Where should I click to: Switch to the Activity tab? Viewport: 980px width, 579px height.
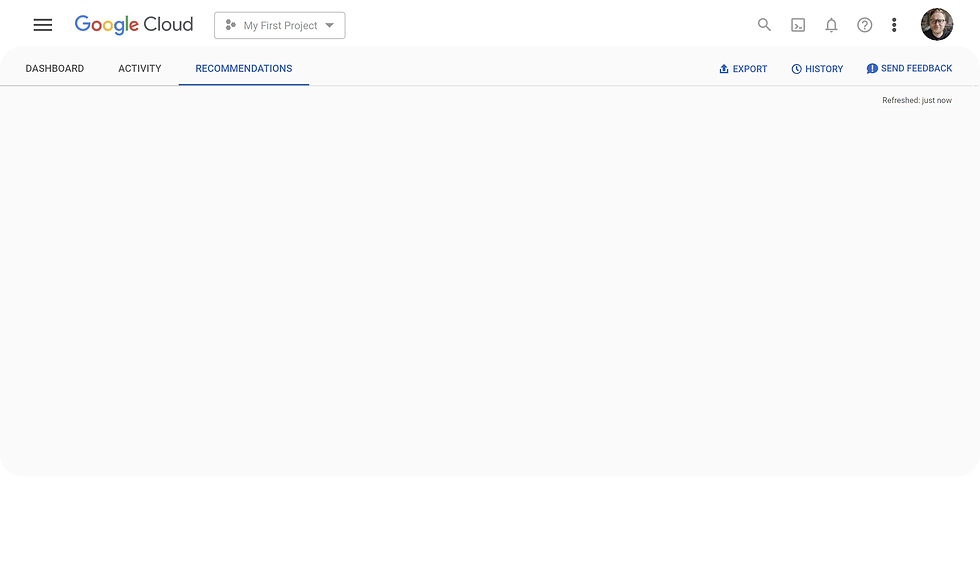[x=140, y=69]
